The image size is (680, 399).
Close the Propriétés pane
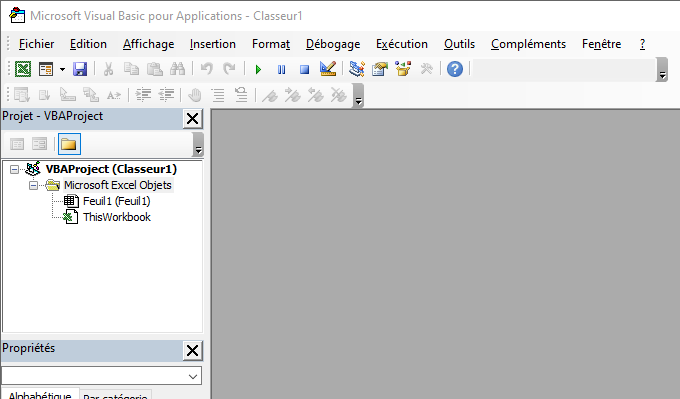click(193, 351)
